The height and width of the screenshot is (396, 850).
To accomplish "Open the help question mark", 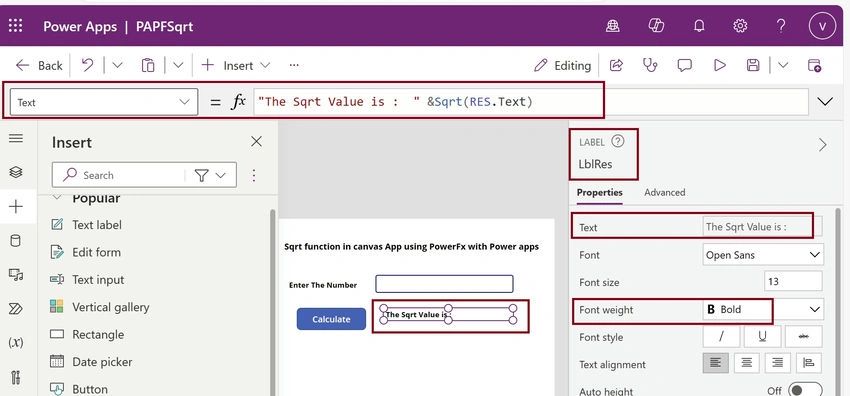I will (781, 26).
